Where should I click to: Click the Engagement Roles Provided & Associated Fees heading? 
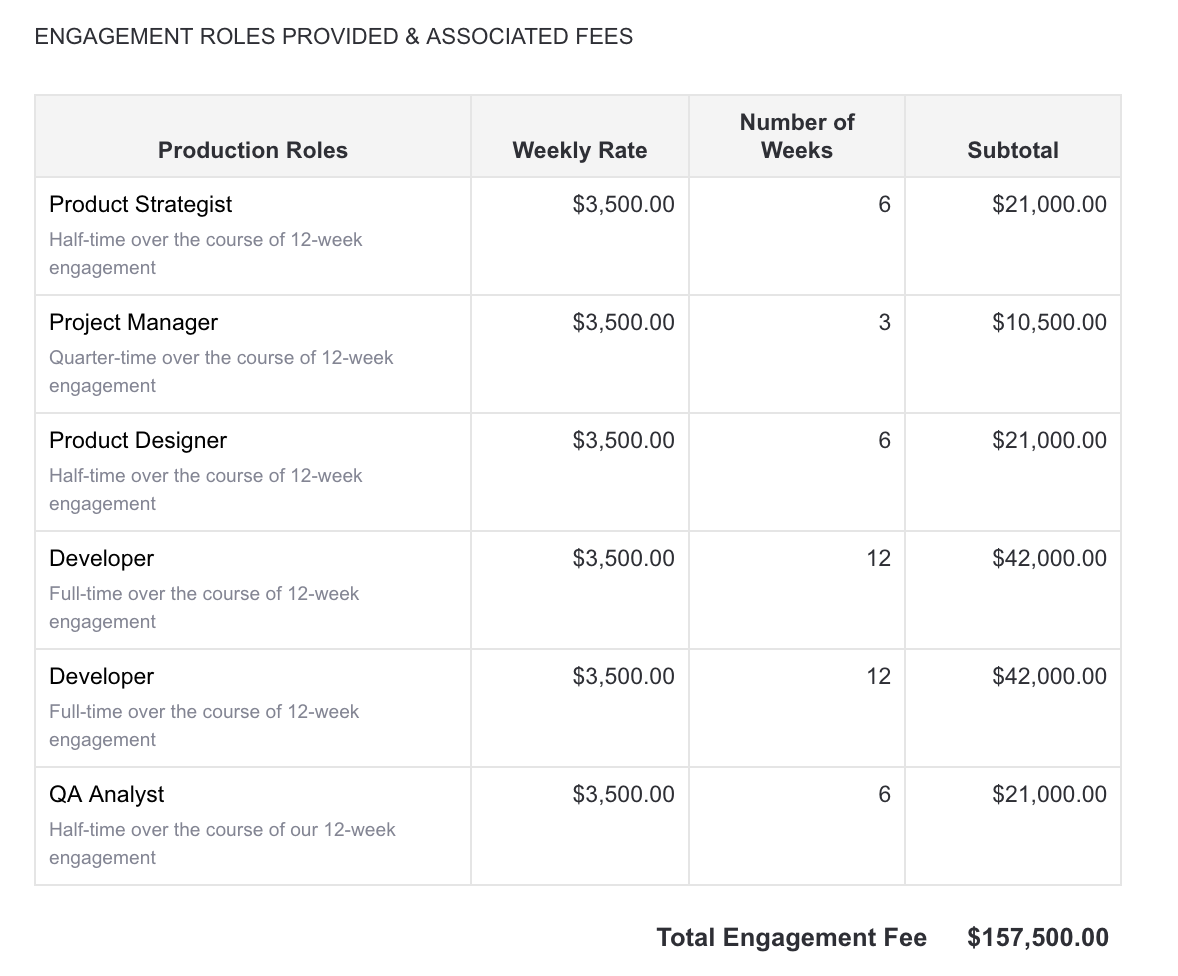pyautogui.click(x=333, y=37)
